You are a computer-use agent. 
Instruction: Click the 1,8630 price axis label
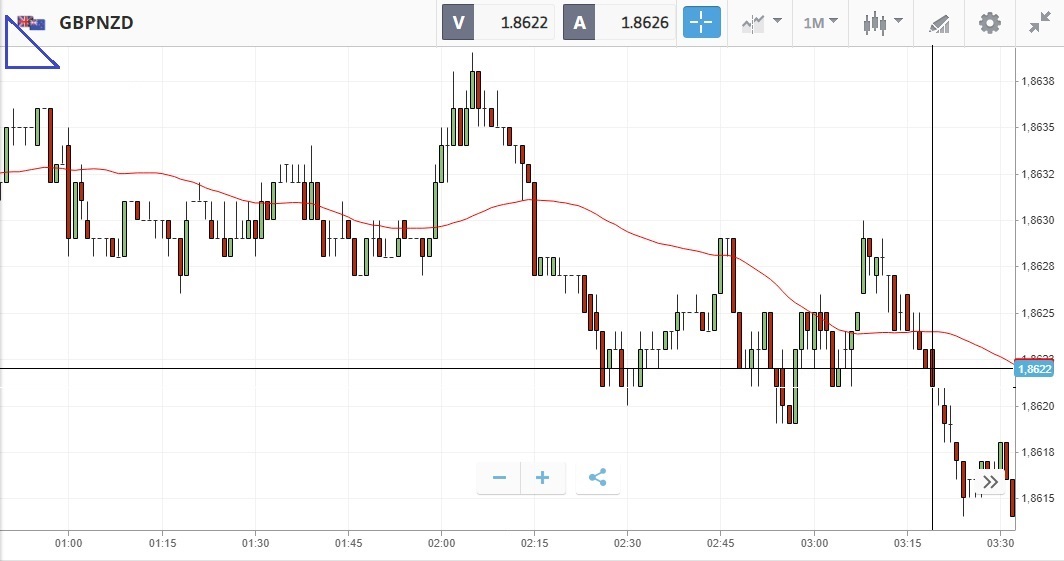pyautogui.click(x=1036, y=220)
